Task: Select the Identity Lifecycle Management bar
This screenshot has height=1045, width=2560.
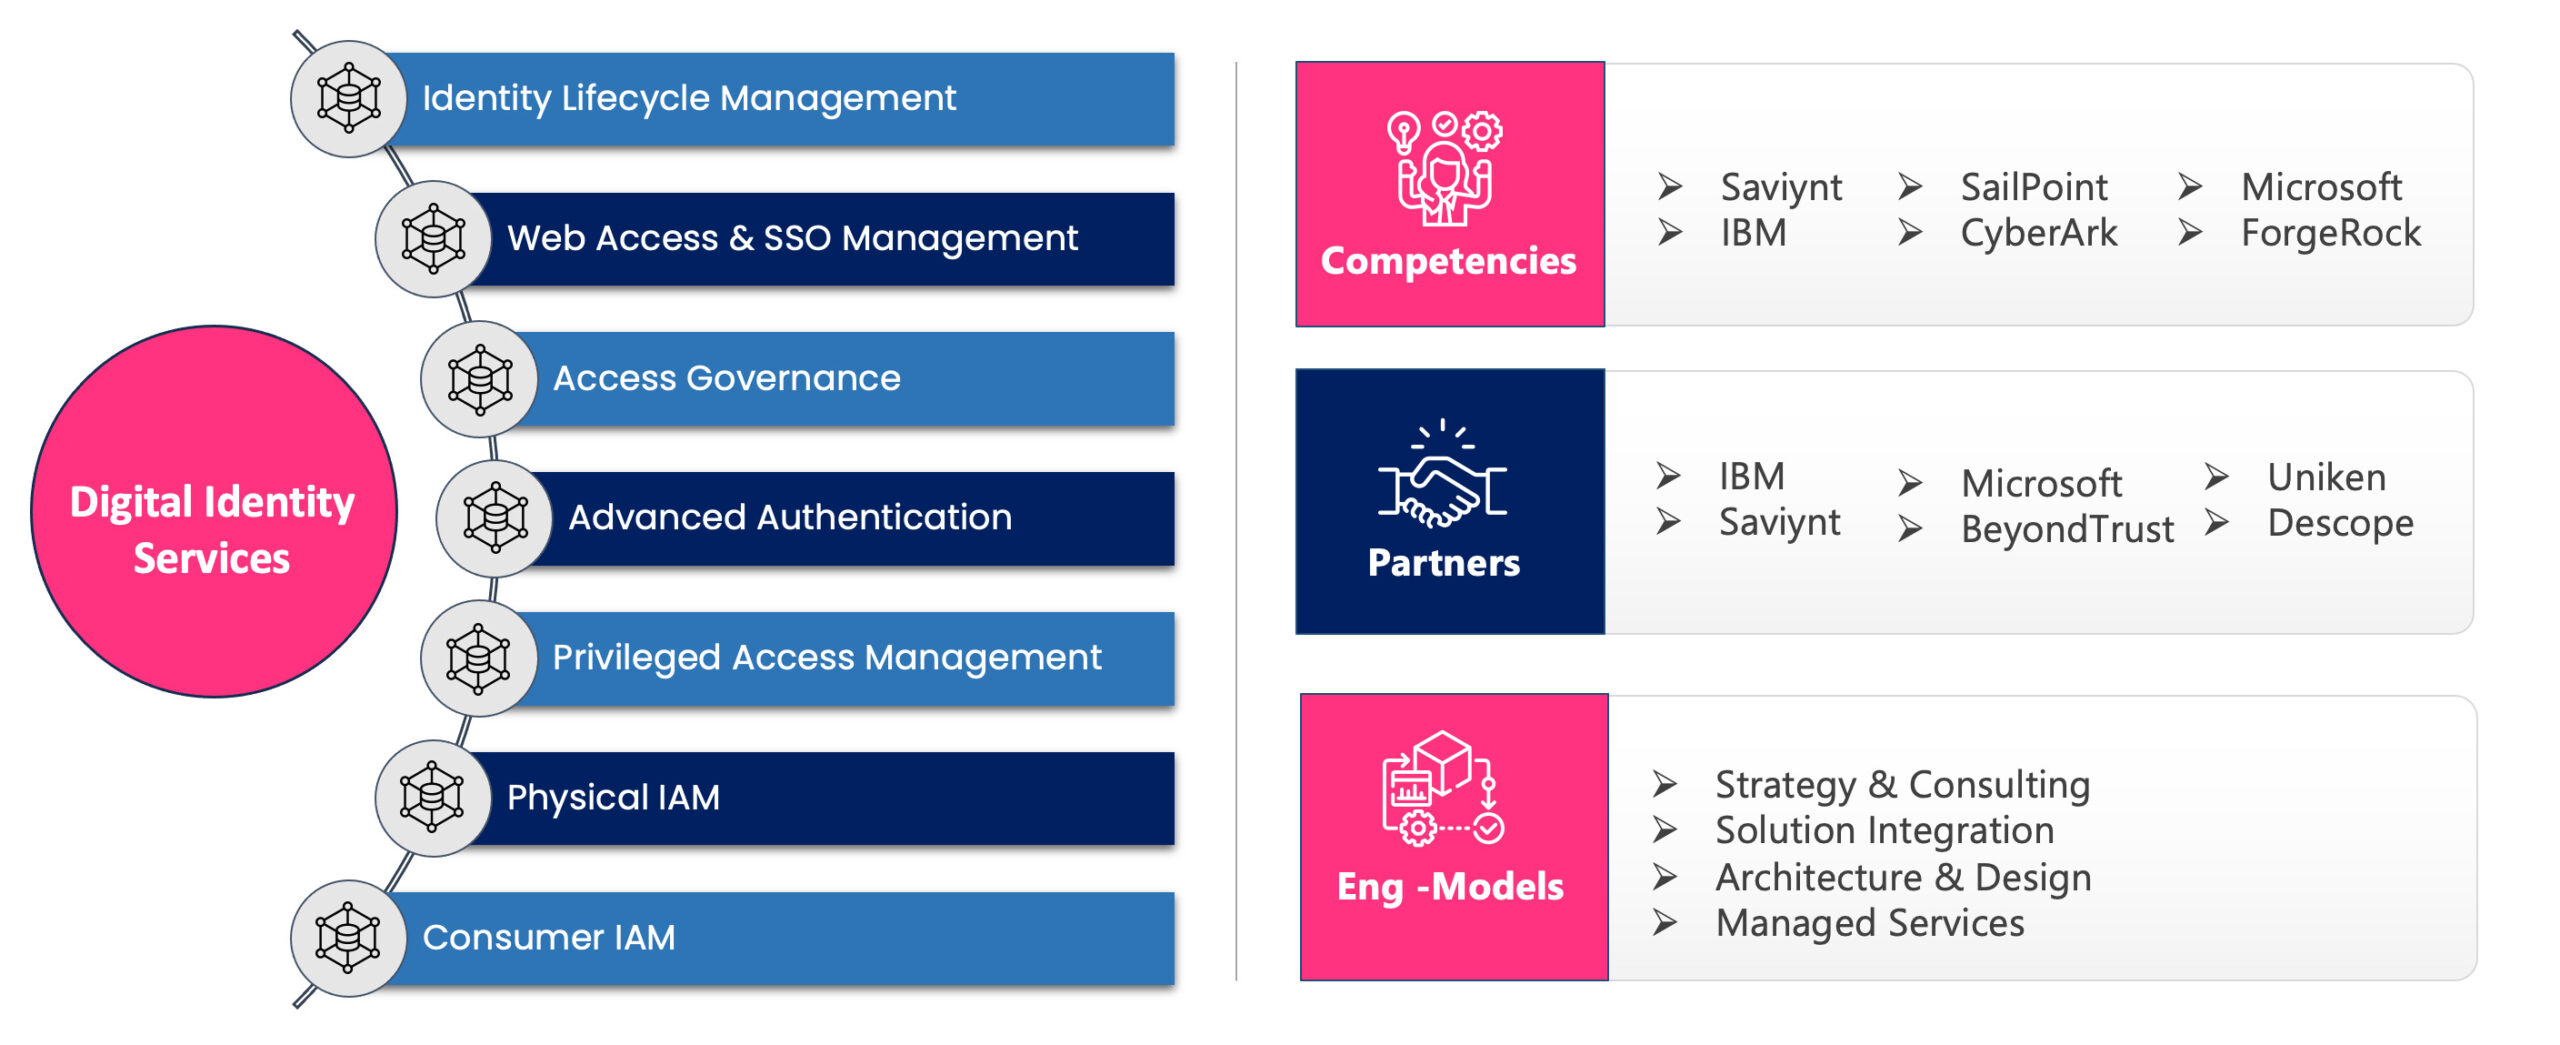Action: [780, 98]
